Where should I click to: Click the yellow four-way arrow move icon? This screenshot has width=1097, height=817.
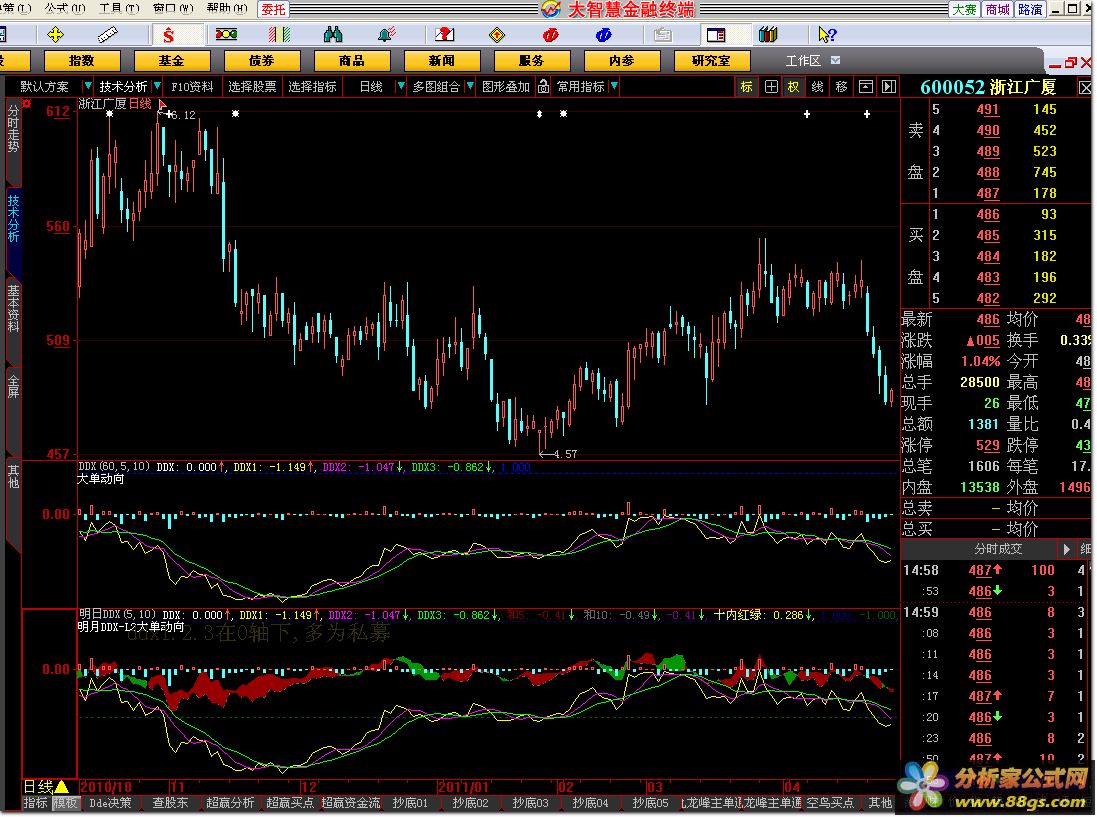pos(55,34)
